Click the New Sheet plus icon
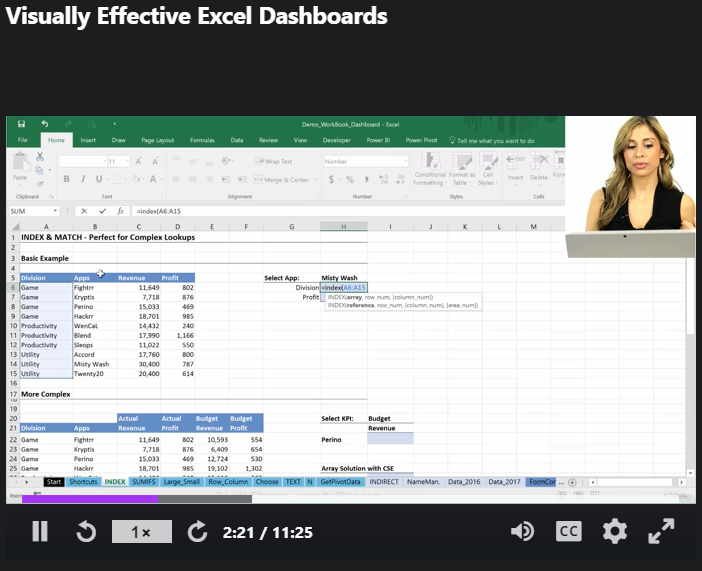Image resolution: width=702 pixels, height=571 pixels. tap(572, 482)
